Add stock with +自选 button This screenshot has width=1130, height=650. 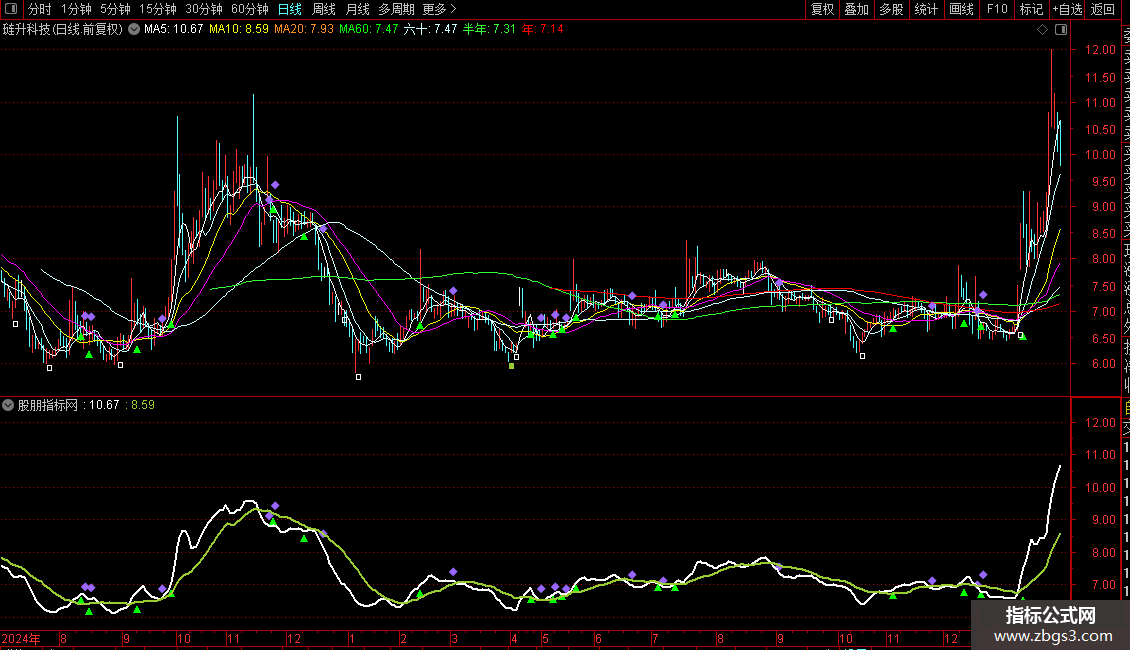(x=1067, y=9)
